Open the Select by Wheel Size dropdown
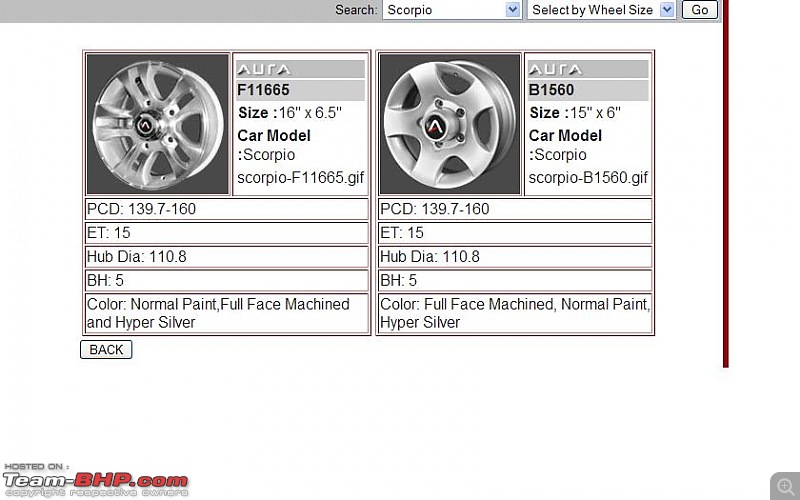 click(602, 10)
